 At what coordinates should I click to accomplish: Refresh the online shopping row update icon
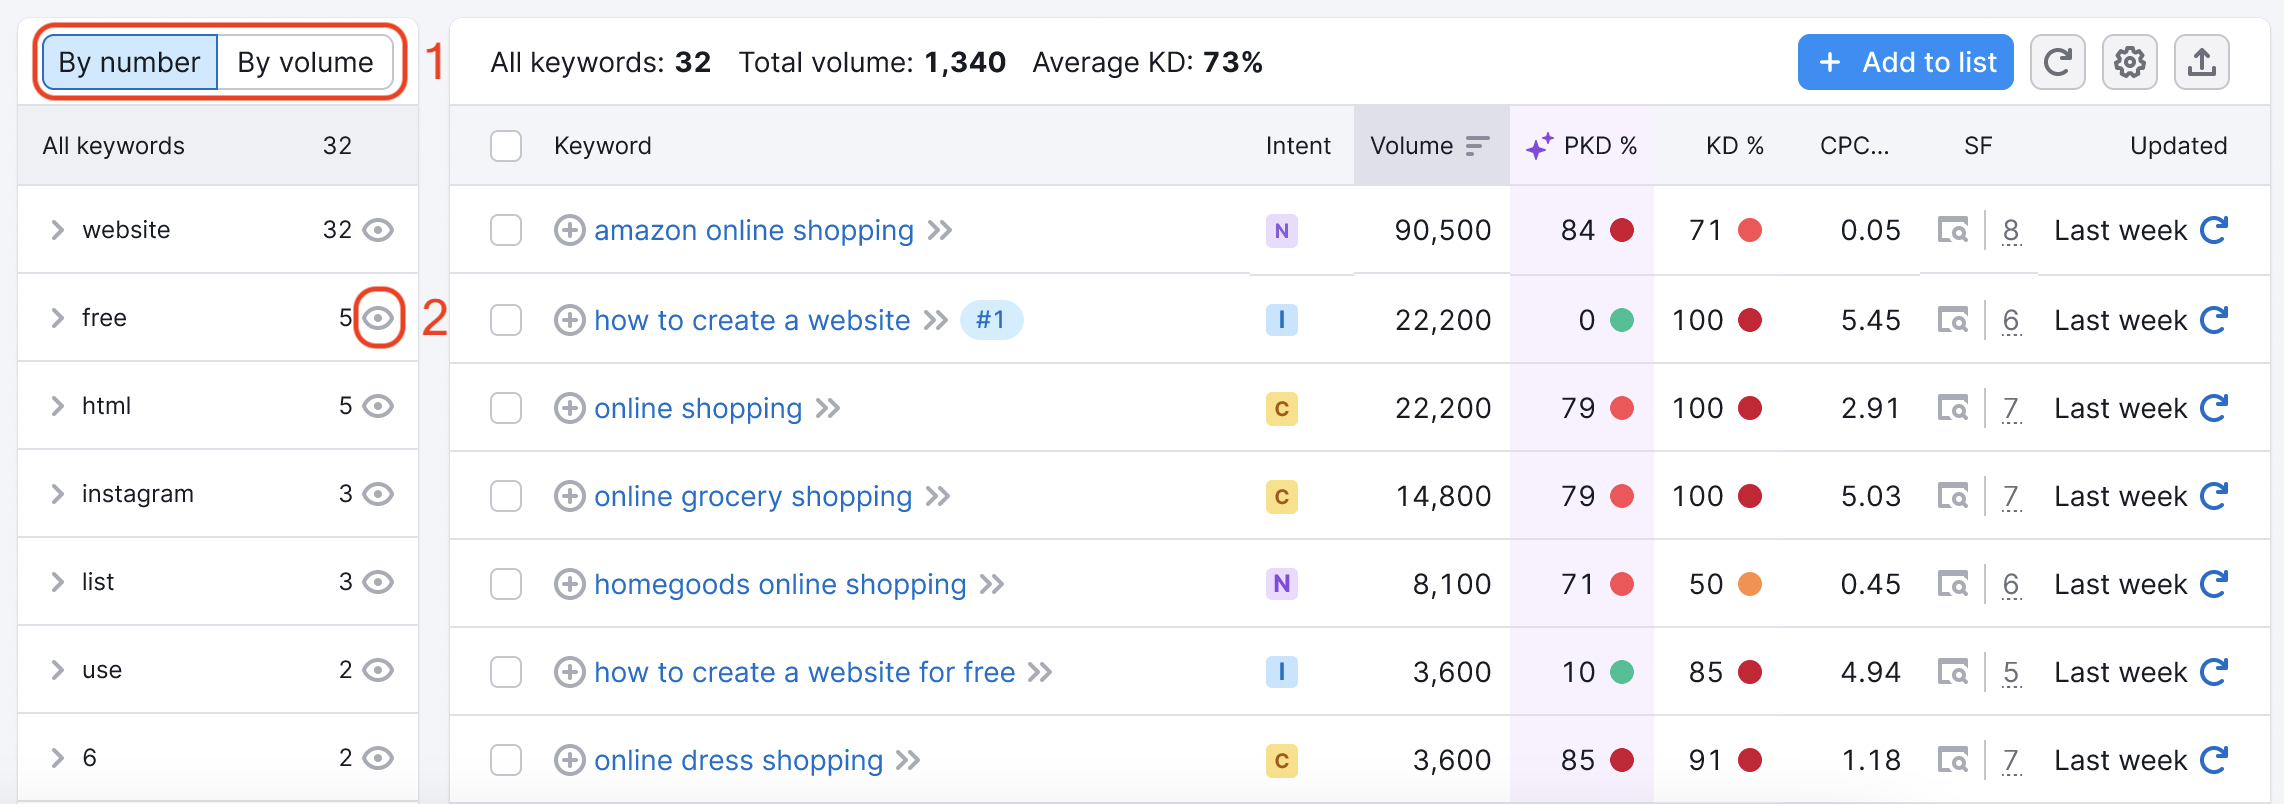click(2214, 408)
